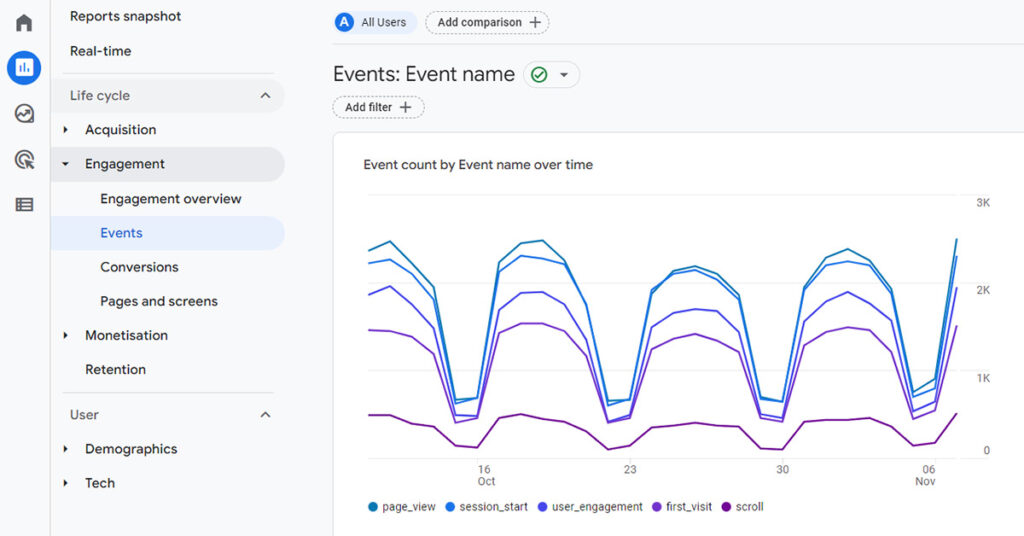The height and width of the screenshot is (536, 1024).
Task: Open the Real-time report link
Action: [x=100, y=51]
